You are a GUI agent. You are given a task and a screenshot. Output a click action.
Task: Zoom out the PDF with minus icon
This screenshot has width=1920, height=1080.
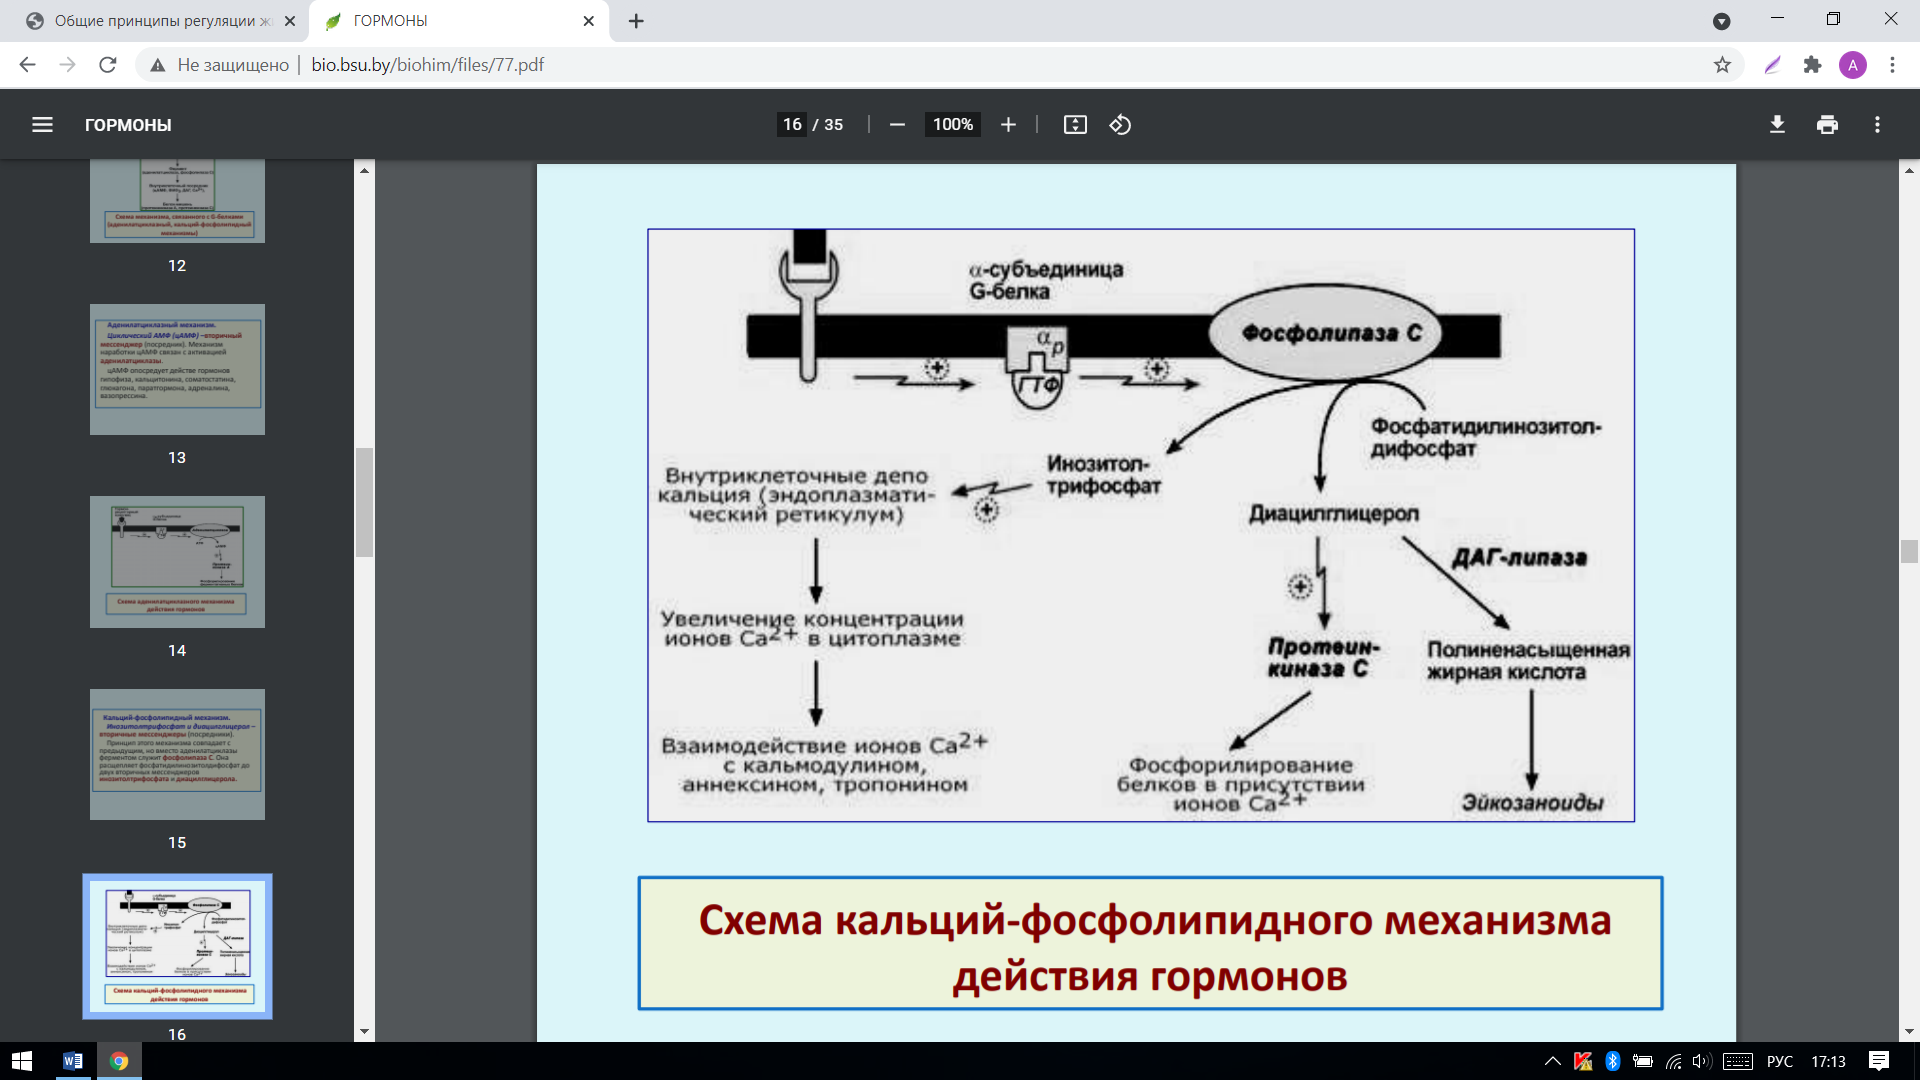tap(897, 125)
